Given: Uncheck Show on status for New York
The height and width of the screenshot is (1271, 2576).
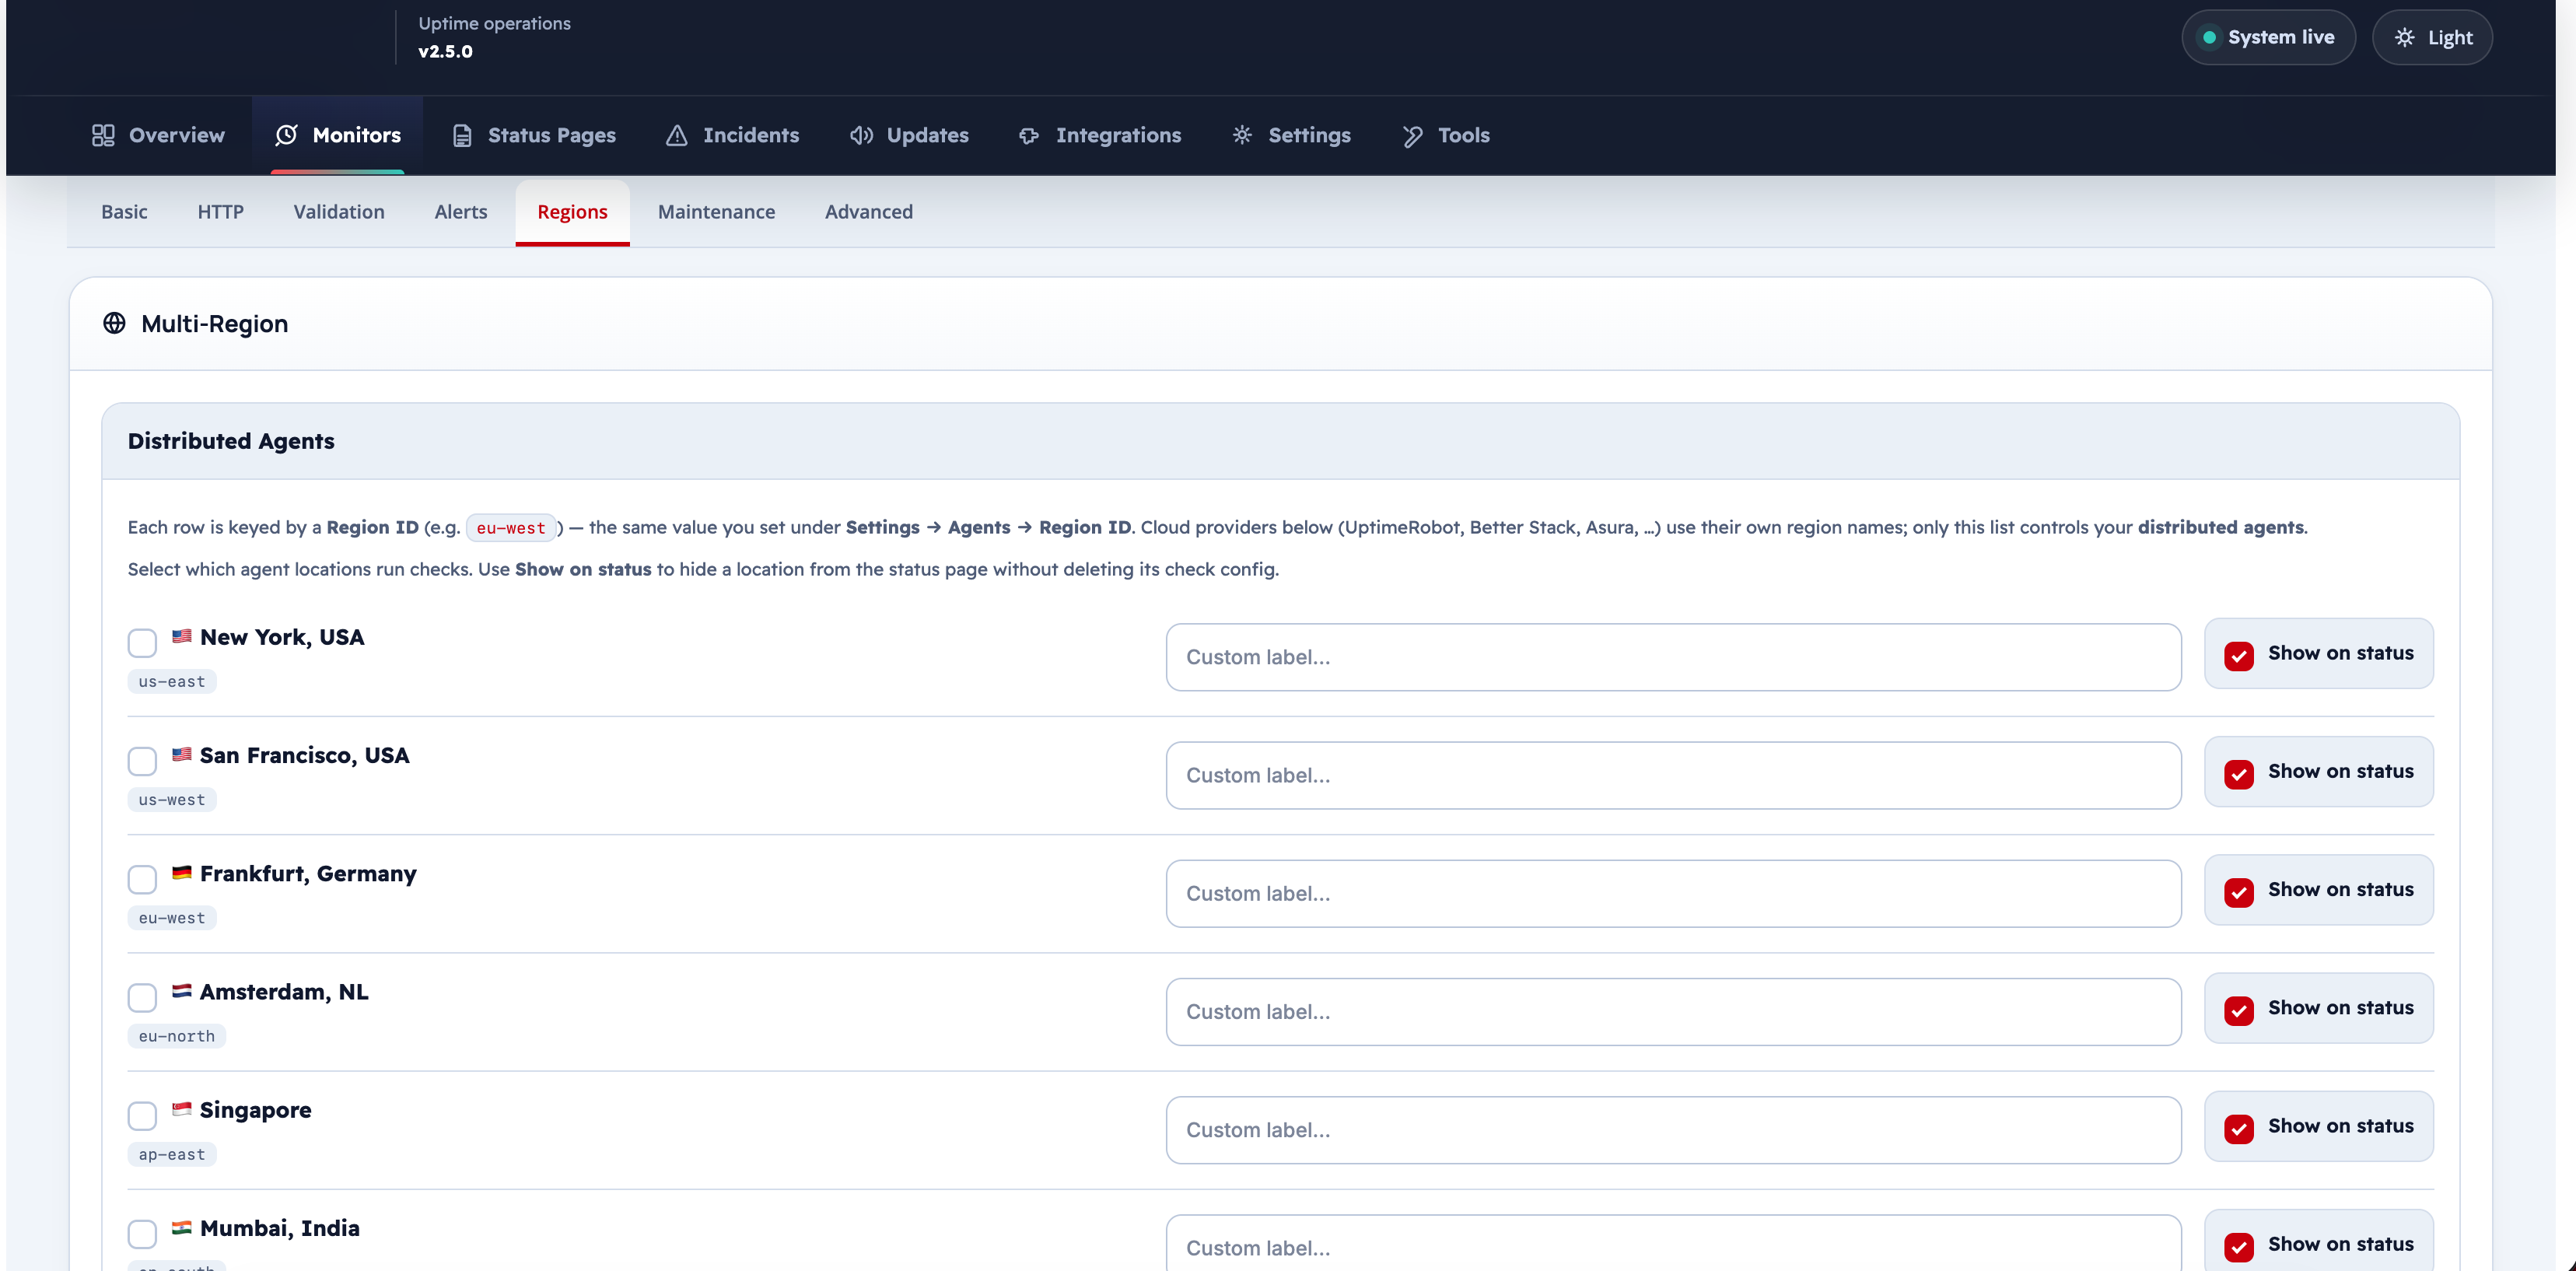Looking at the screenshot, I should click(x=2239, y=656).
